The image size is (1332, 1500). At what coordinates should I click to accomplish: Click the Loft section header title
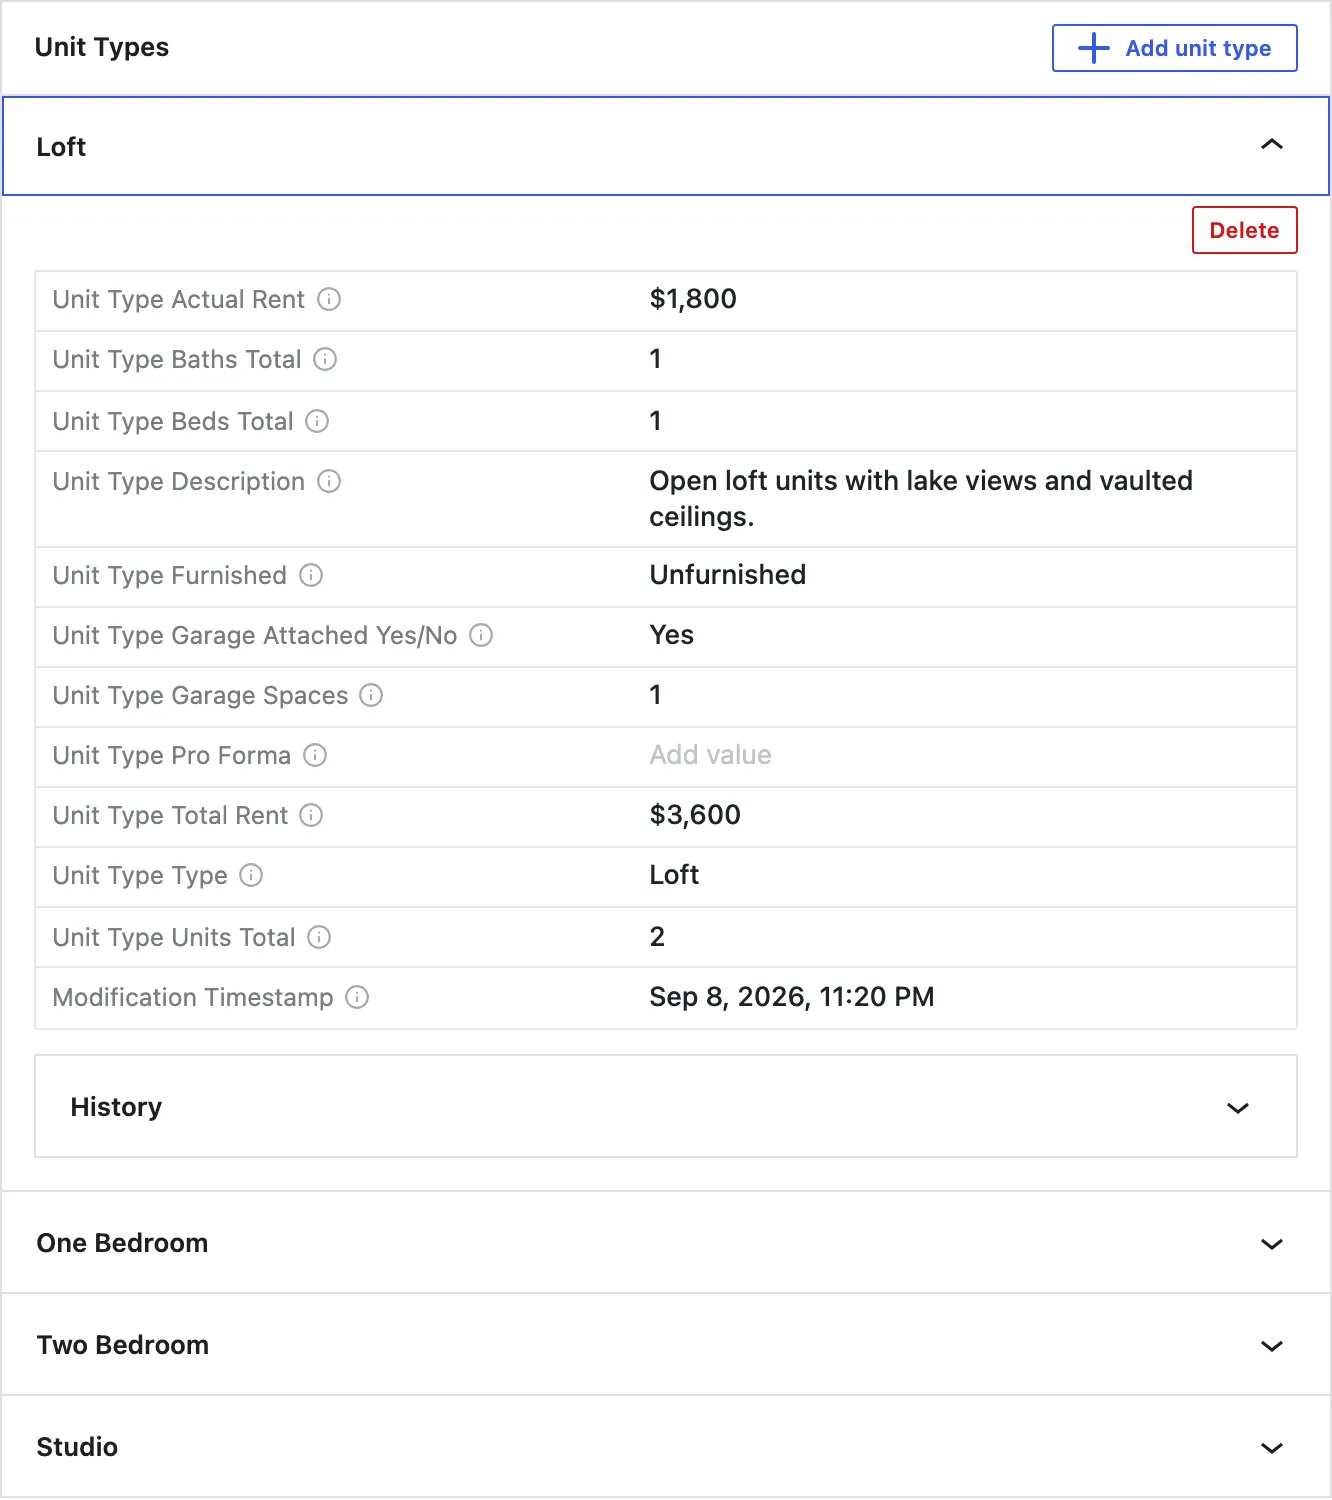[x=61, y=147]
